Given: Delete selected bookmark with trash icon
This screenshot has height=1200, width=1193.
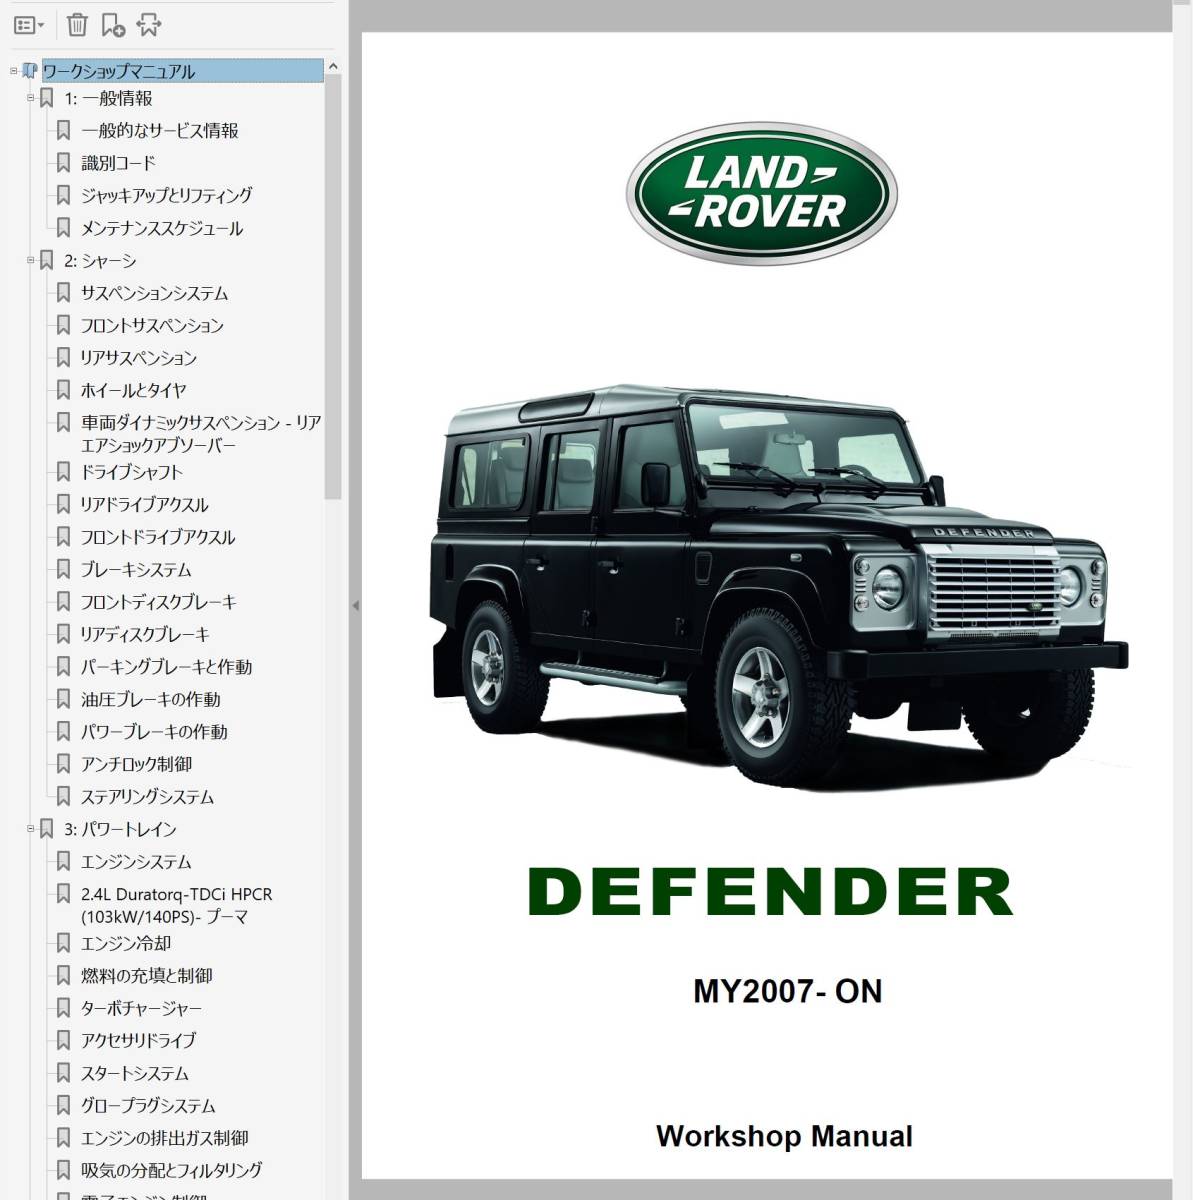Looking at the screenshot, I should pos(77,25).
